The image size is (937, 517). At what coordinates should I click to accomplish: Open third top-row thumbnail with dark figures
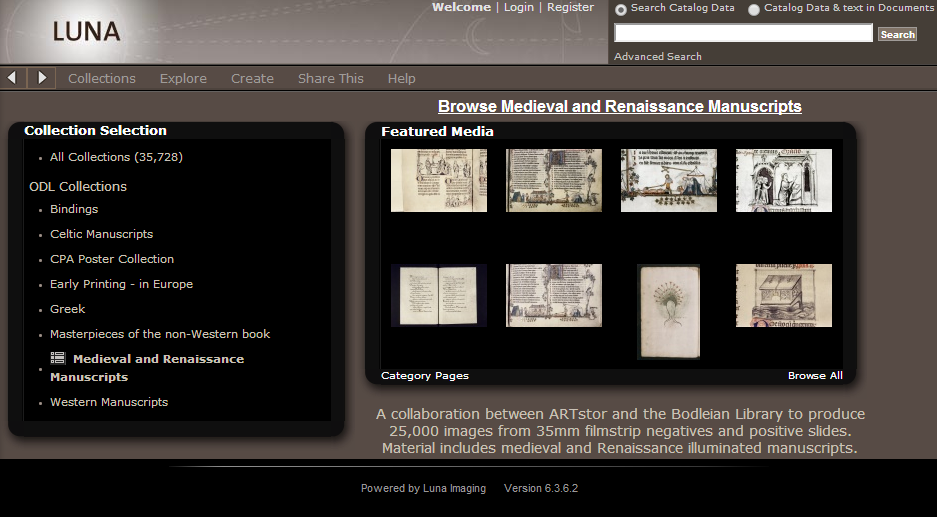[669, 181]
